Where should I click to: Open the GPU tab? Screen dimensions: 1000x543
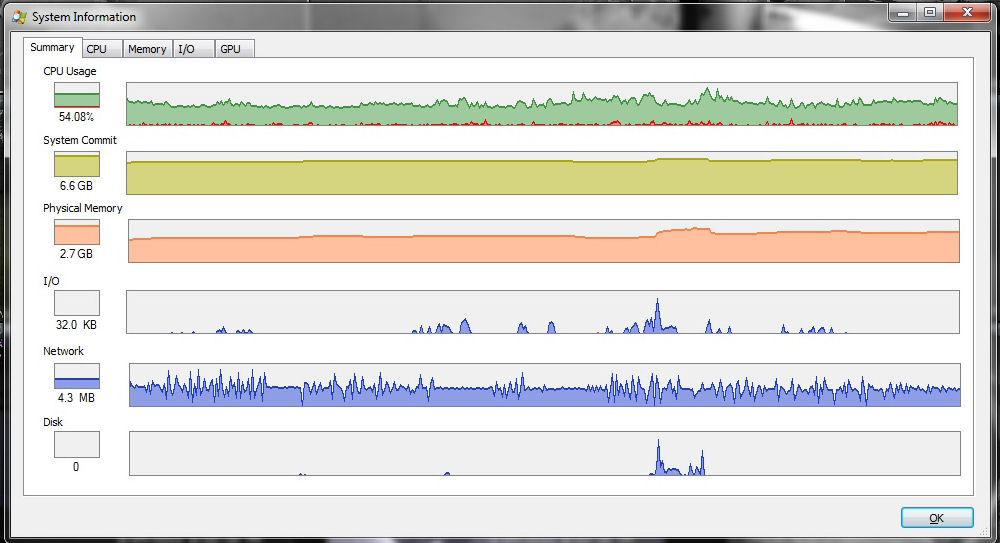[x=235, y=49]
